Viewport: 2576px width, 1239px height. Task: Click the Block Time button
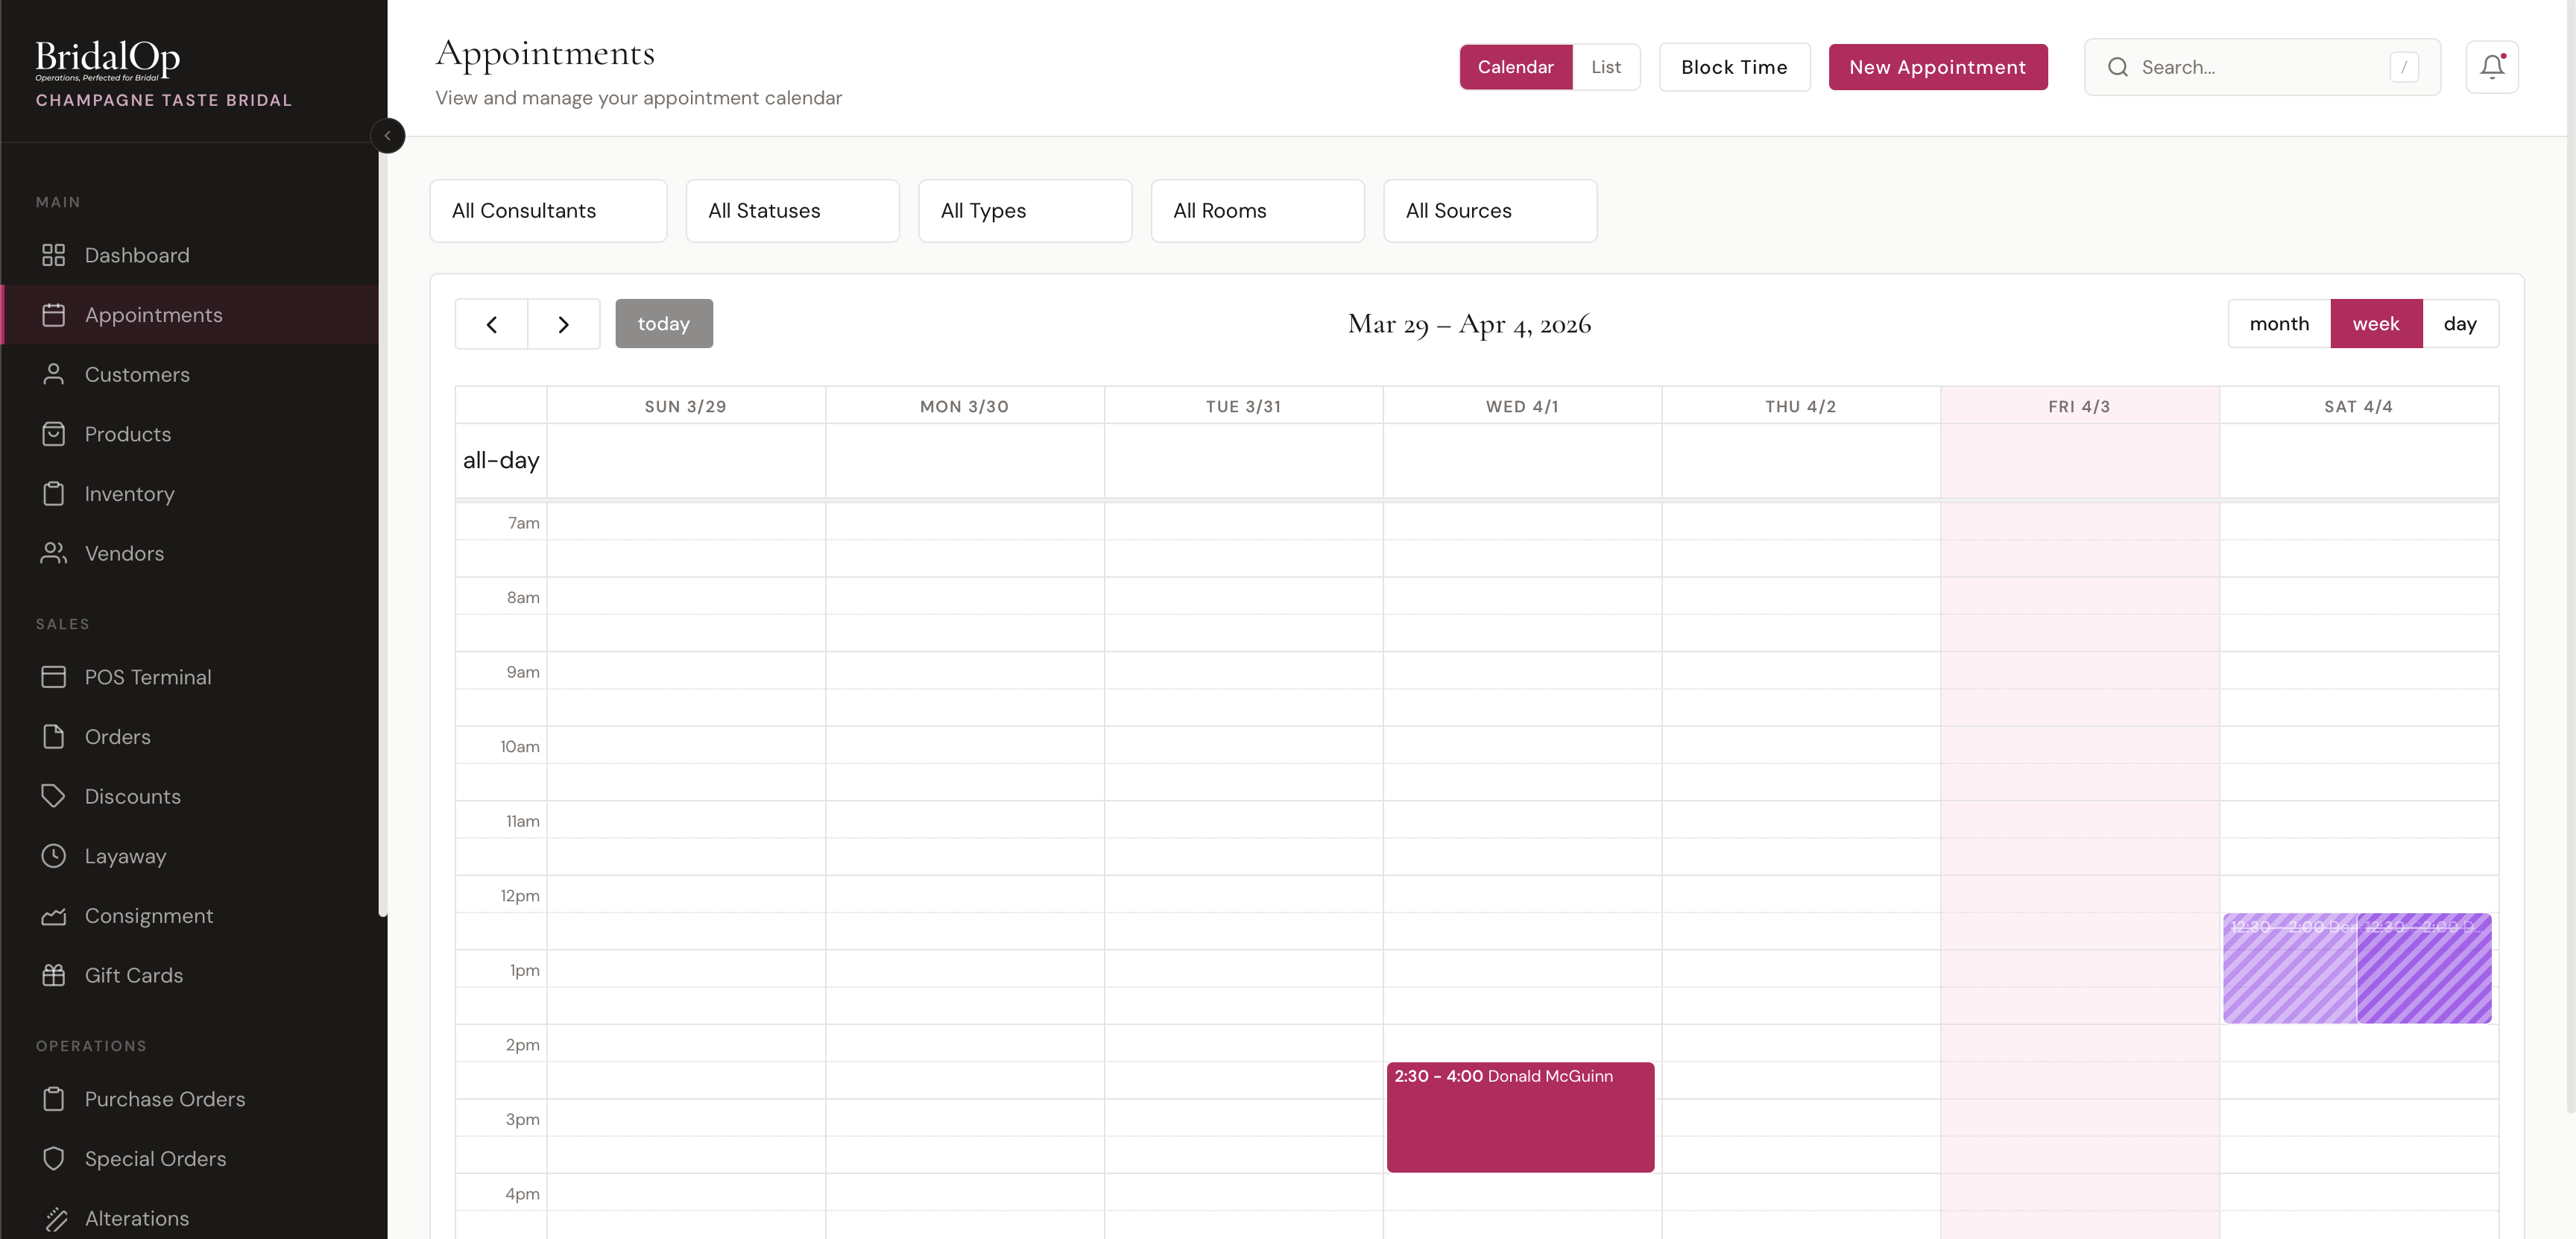point(1734,67)
